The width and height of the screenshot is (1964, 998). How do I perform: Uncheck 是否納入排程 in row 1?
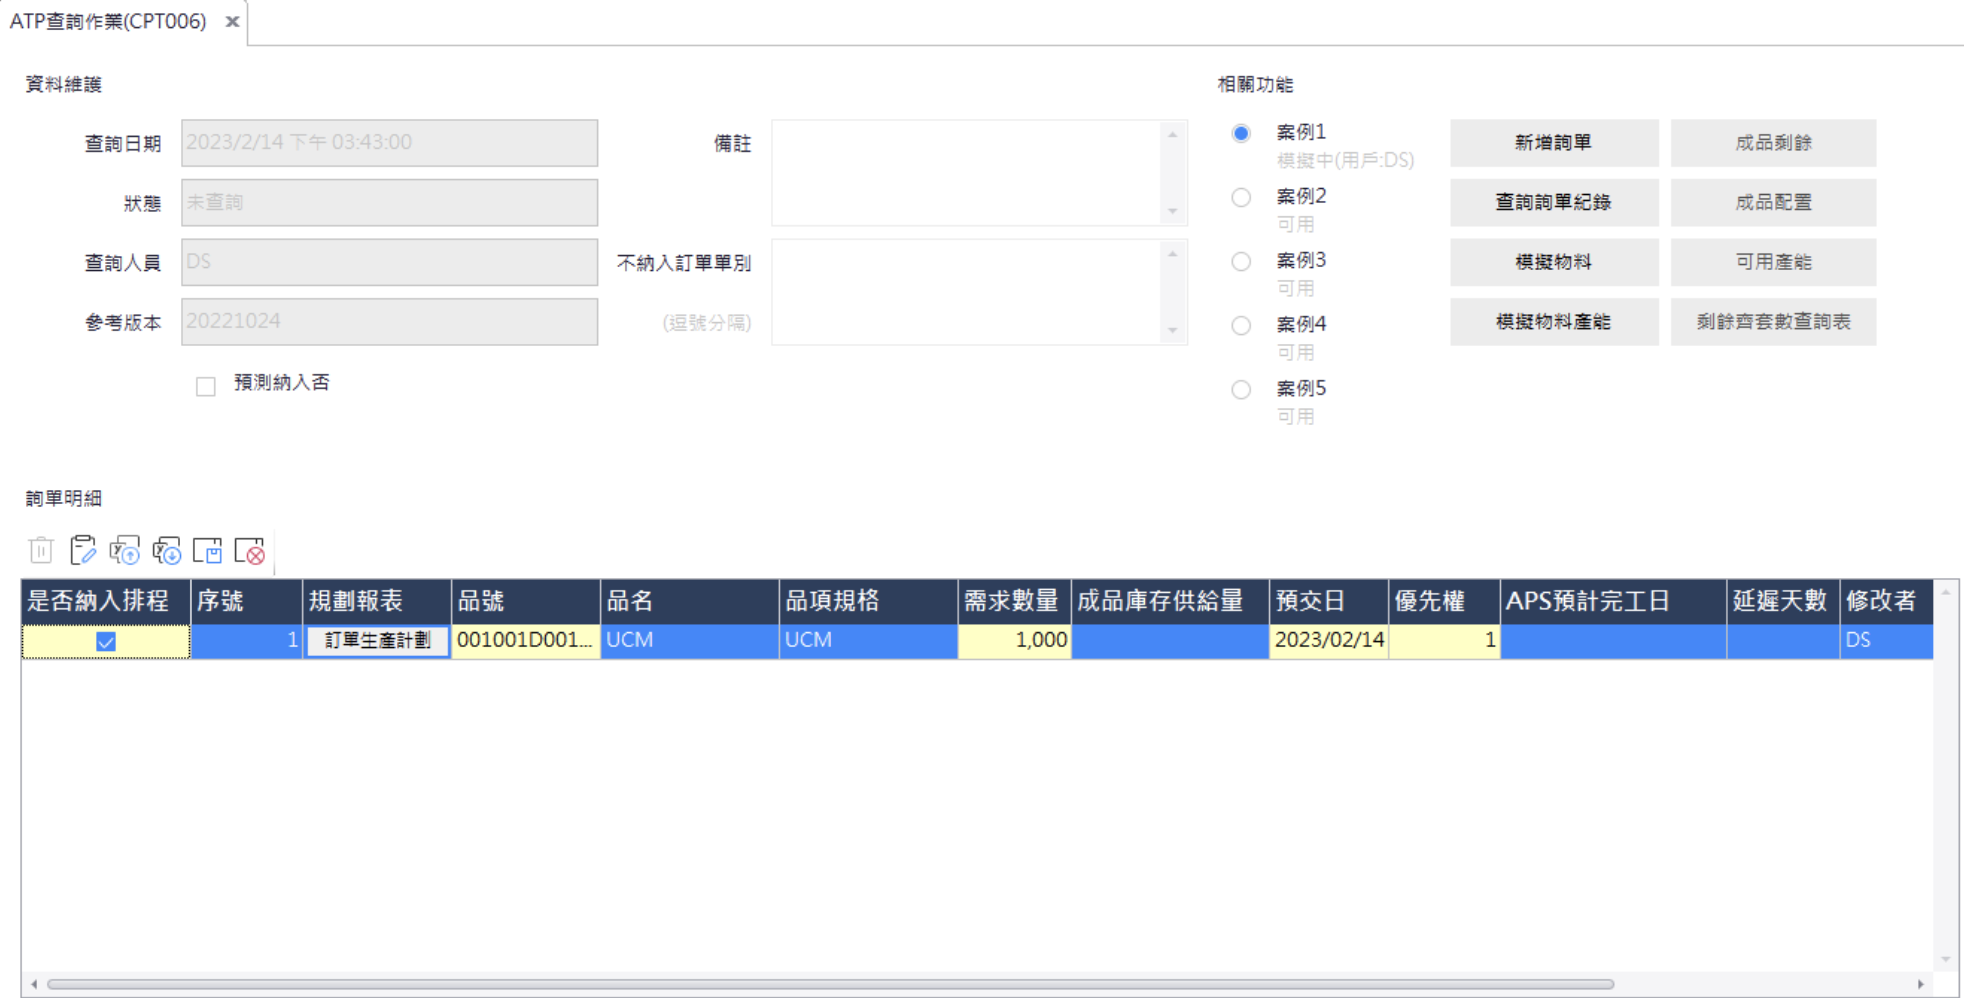click(106, 641)
